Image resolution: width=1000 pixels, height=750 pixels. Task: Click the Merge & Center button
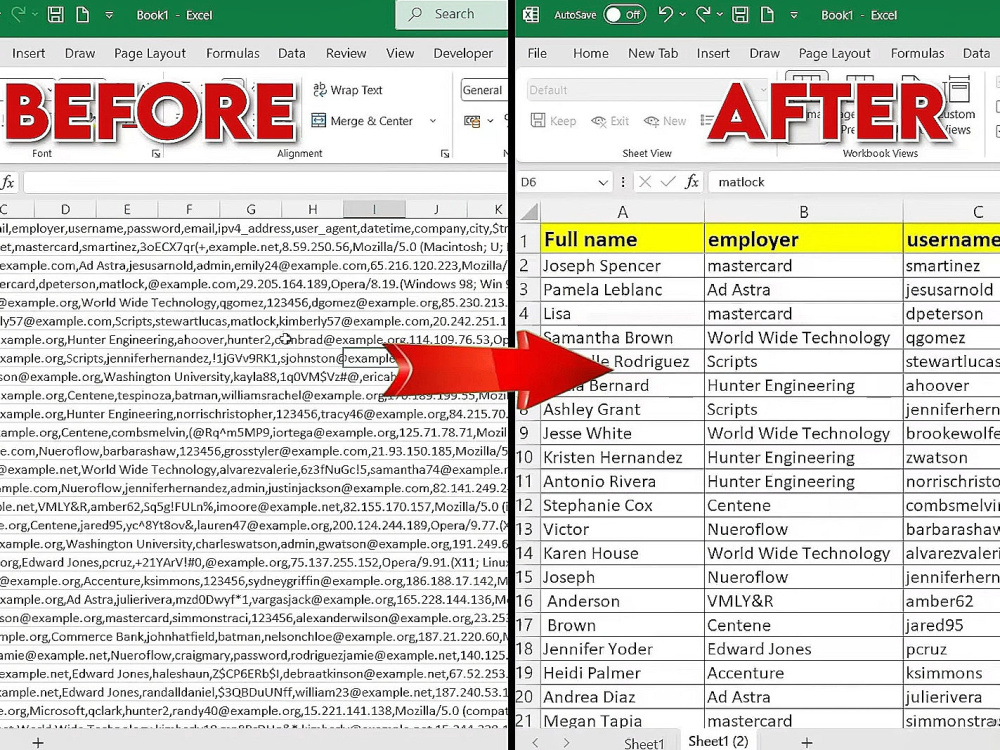(x=362, y=121)
